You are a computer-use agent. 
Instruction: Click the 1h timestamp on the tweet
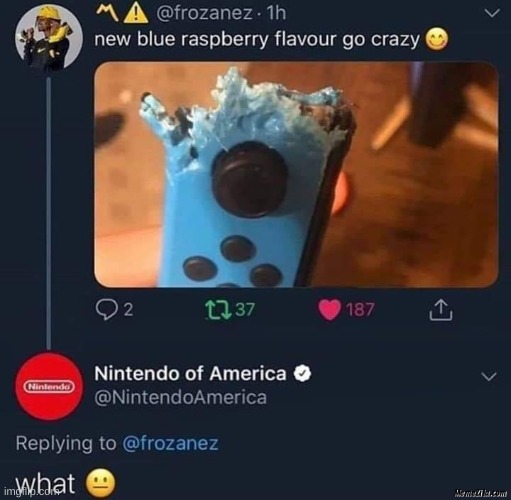tap(277, 14)
